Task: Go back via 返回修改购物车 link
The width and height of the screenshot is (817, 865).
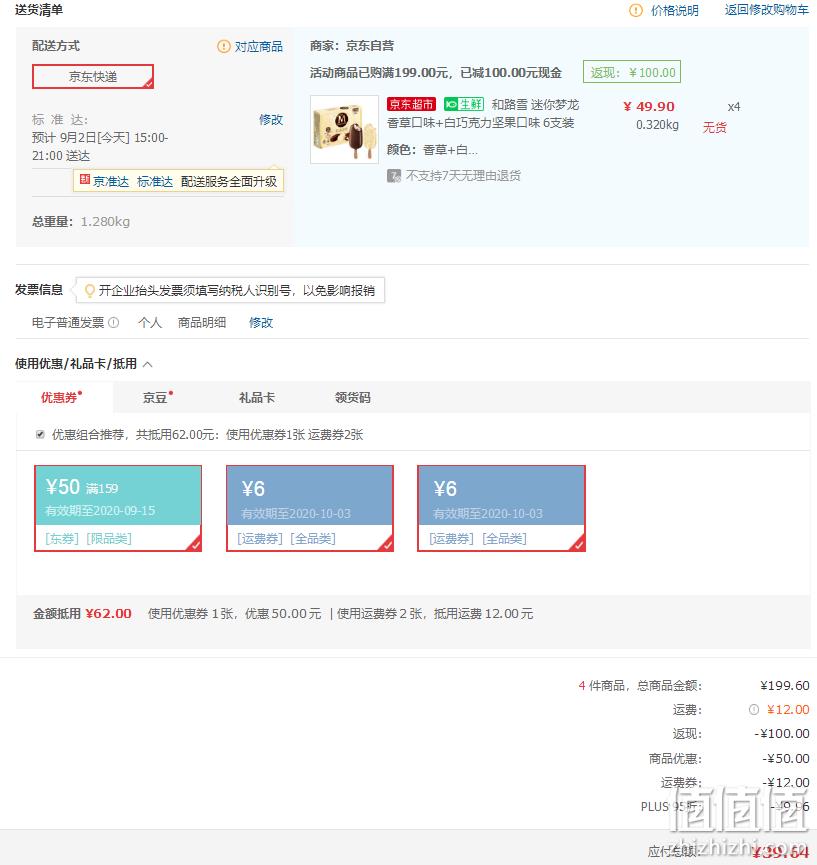Action: coord(766,10)
